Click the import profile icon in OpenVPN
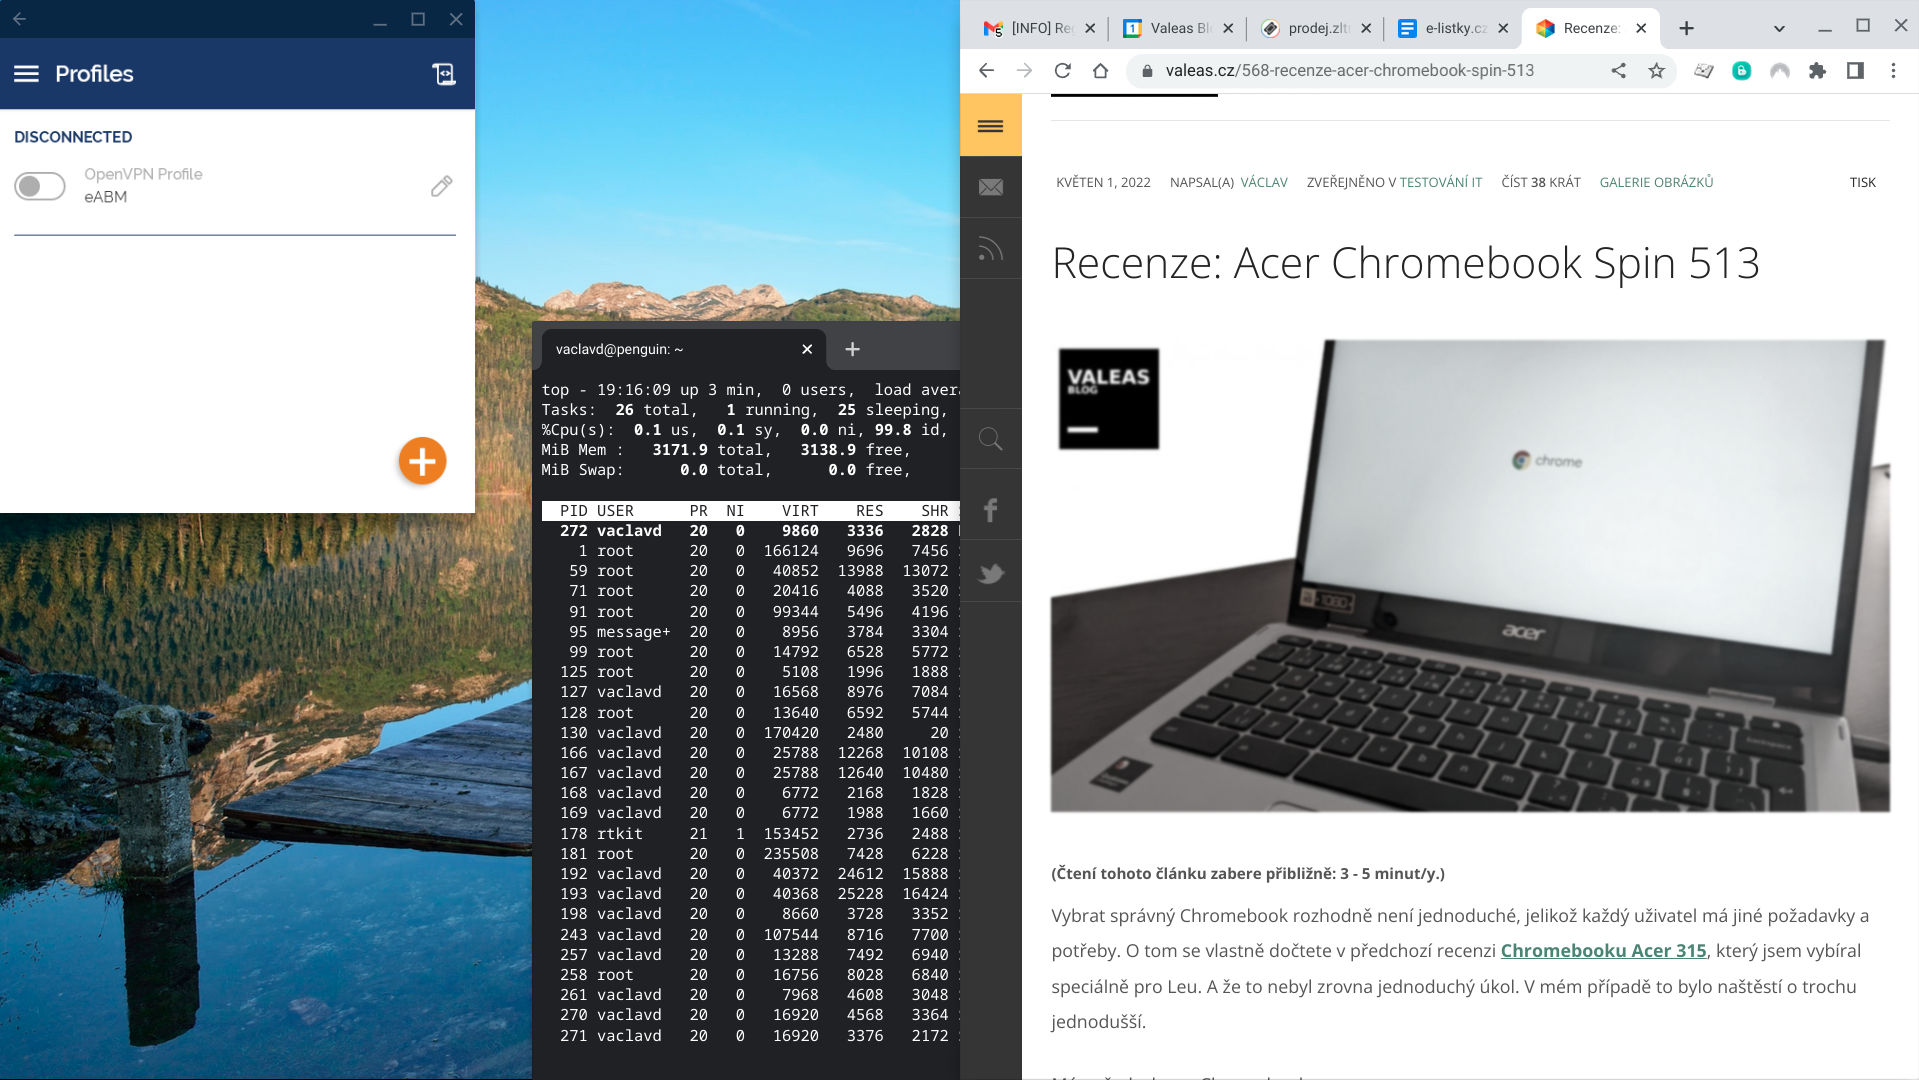Screen dimensions: 1919x1080 [443, 74]
